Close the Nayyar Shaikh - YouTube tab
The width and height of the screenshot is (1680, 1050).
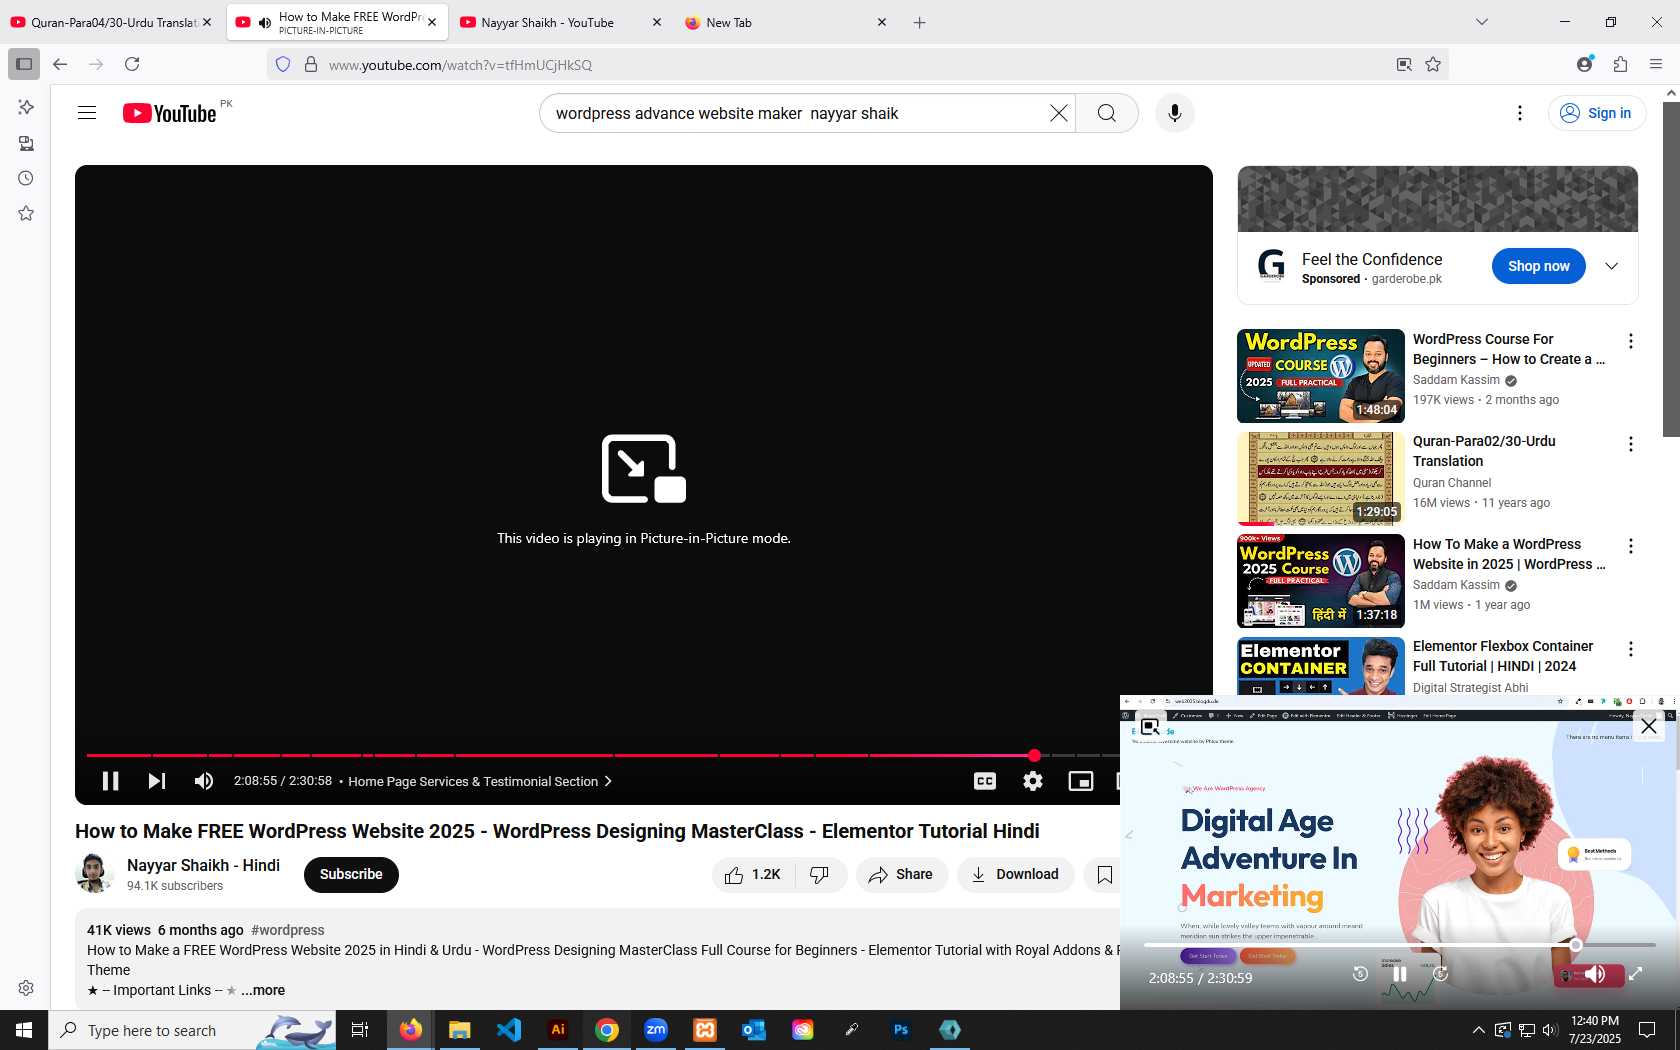tap(656, 22)
